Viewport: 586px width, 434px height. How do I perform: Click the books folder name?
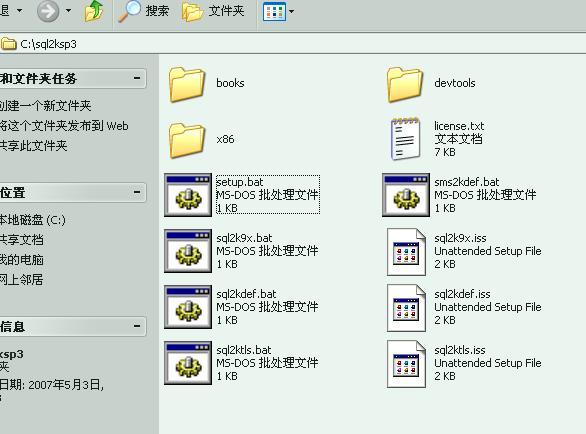click(x=230, y=83)
